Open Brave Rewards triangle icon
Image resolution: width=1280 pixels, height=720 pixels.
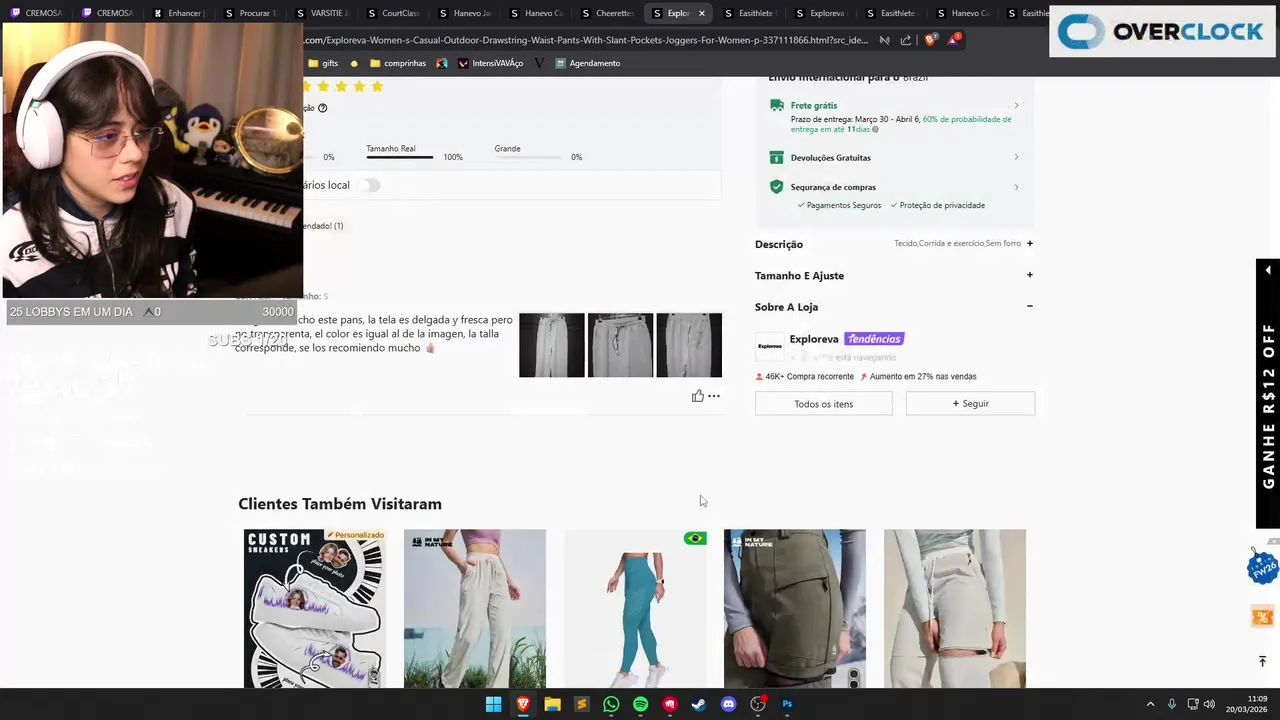[x=953, y=40]
